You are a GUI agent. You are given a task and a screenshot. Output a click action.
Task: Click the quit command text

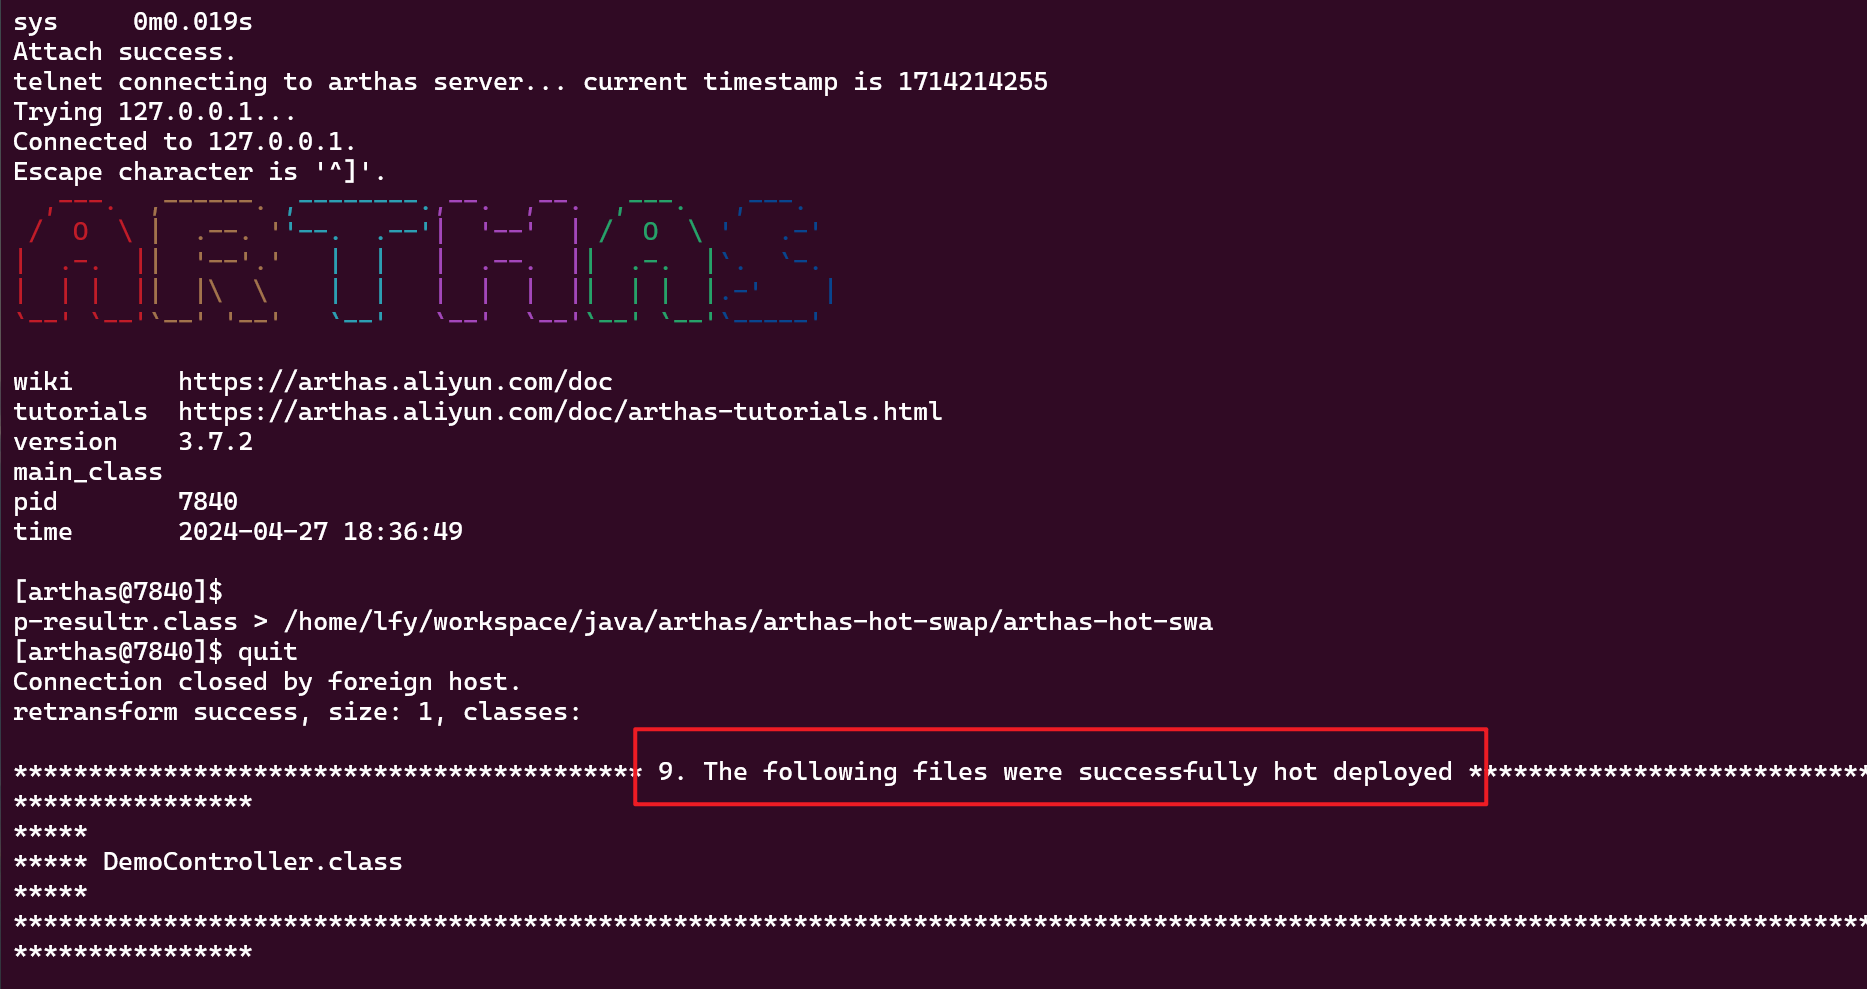(267, 652)
